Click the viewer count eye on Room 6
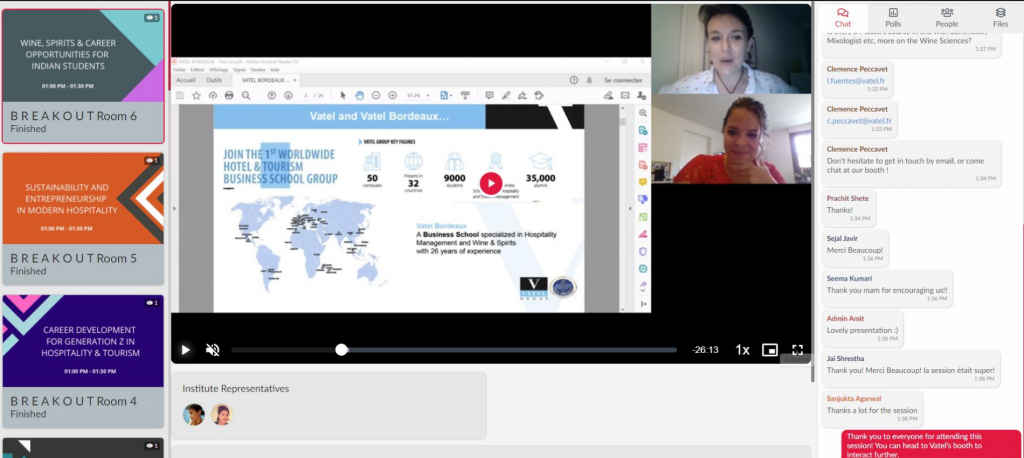Viewport: 1024px width, 458px height. tap(152, 18)
